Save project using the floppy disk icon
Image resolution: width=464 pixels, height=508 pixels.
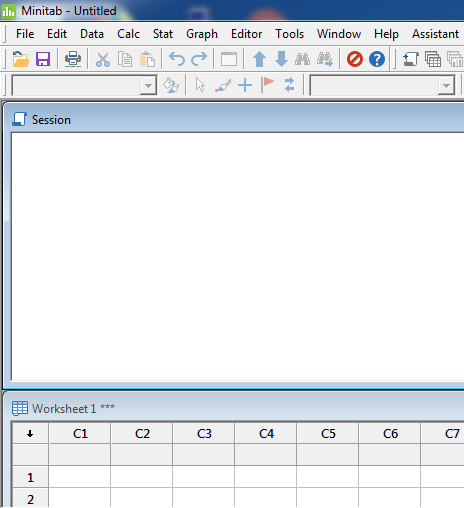click(43, 59)
